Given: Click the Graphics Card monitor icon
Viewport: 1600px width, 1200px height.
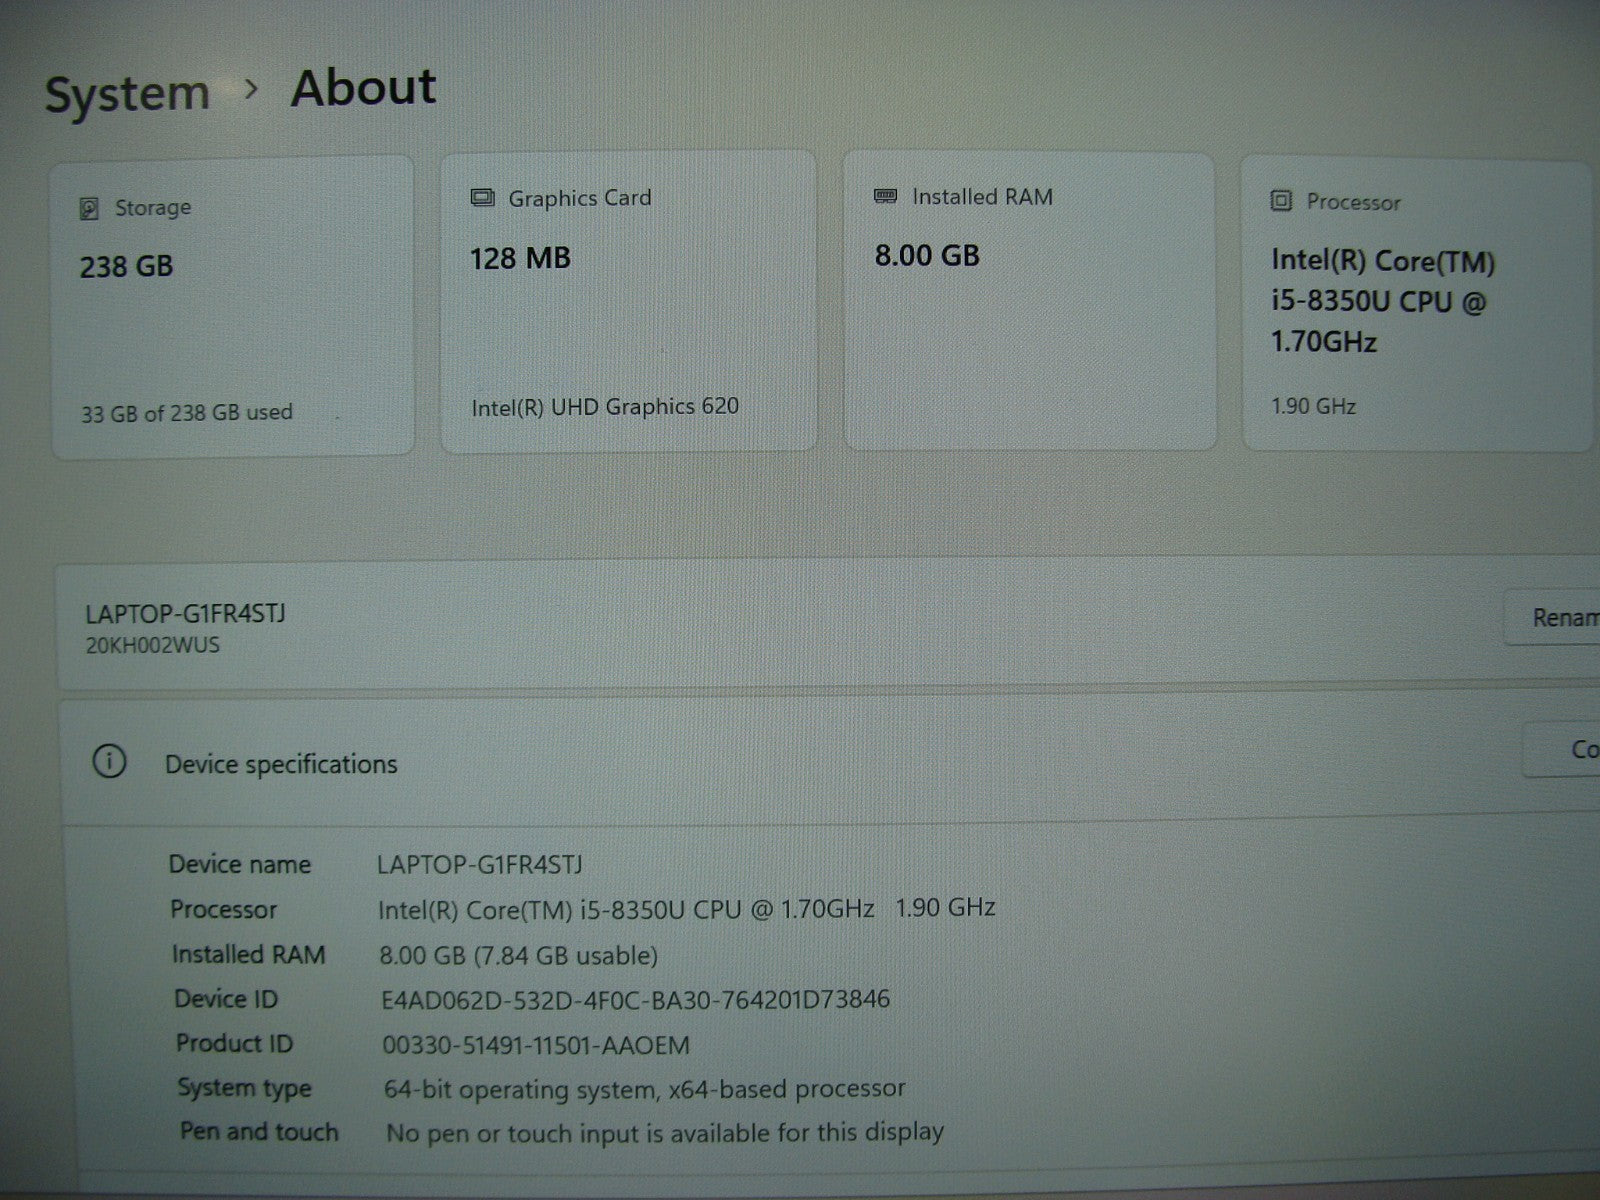Looking at the screenshot, I should pos(483,198).
